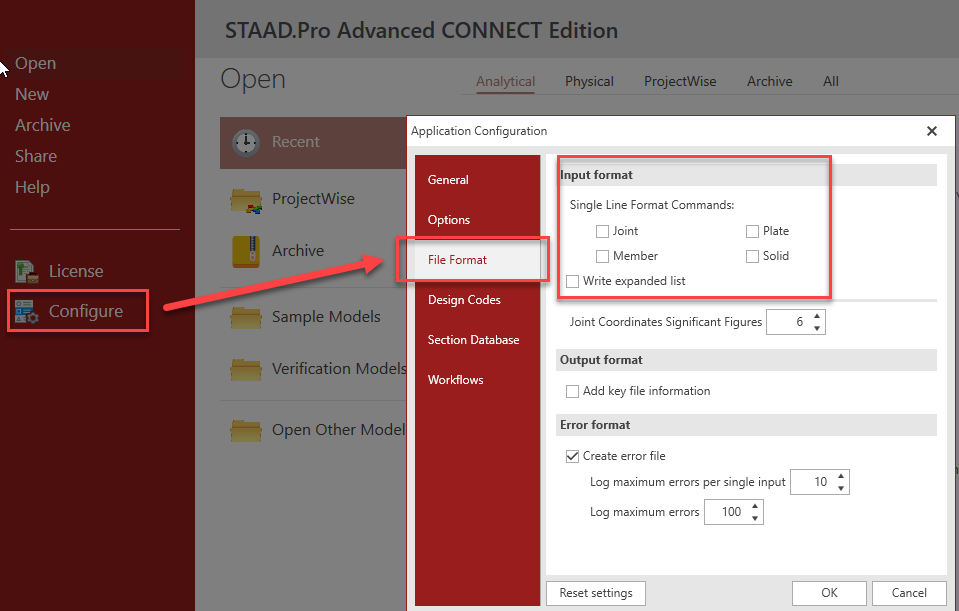The image size is (959, 611).
Task: Open the Section Database tab
Action: [x=478, y=340]
